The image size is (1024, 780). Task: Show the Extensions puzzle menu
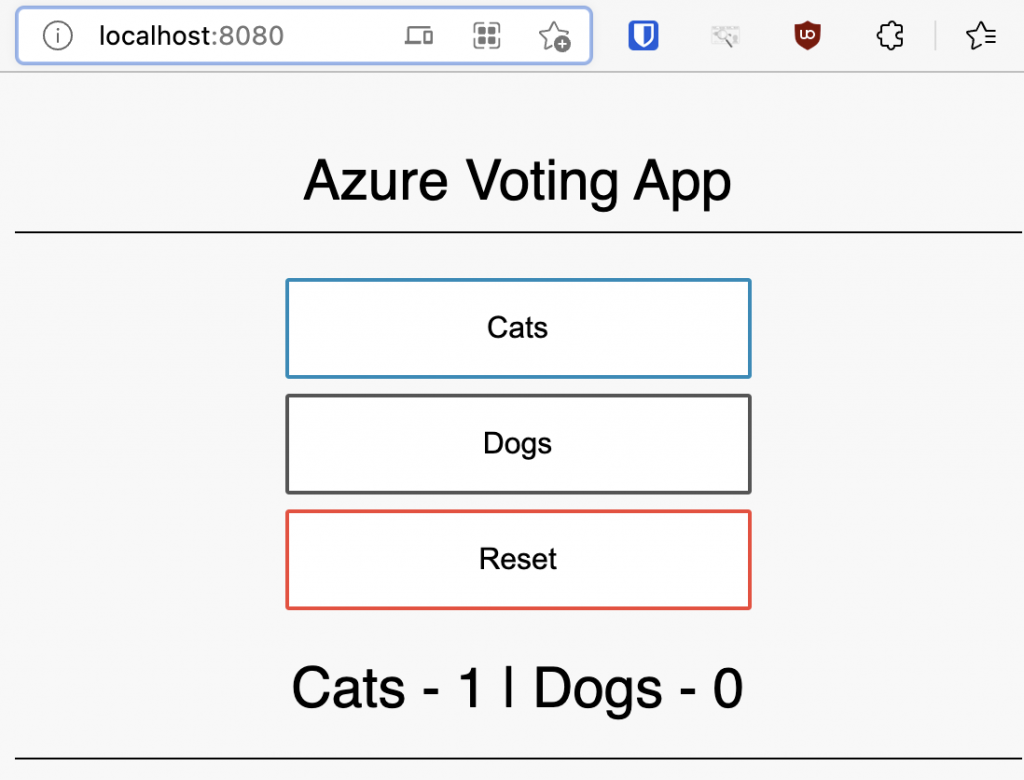(889, 35)
